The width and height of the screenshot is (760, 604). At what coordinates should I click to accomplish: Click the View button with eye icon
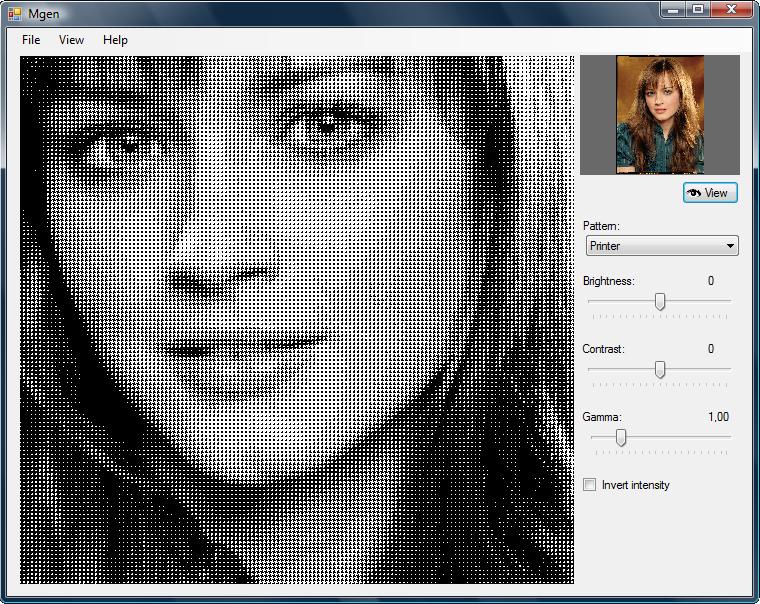coord(710,193)
